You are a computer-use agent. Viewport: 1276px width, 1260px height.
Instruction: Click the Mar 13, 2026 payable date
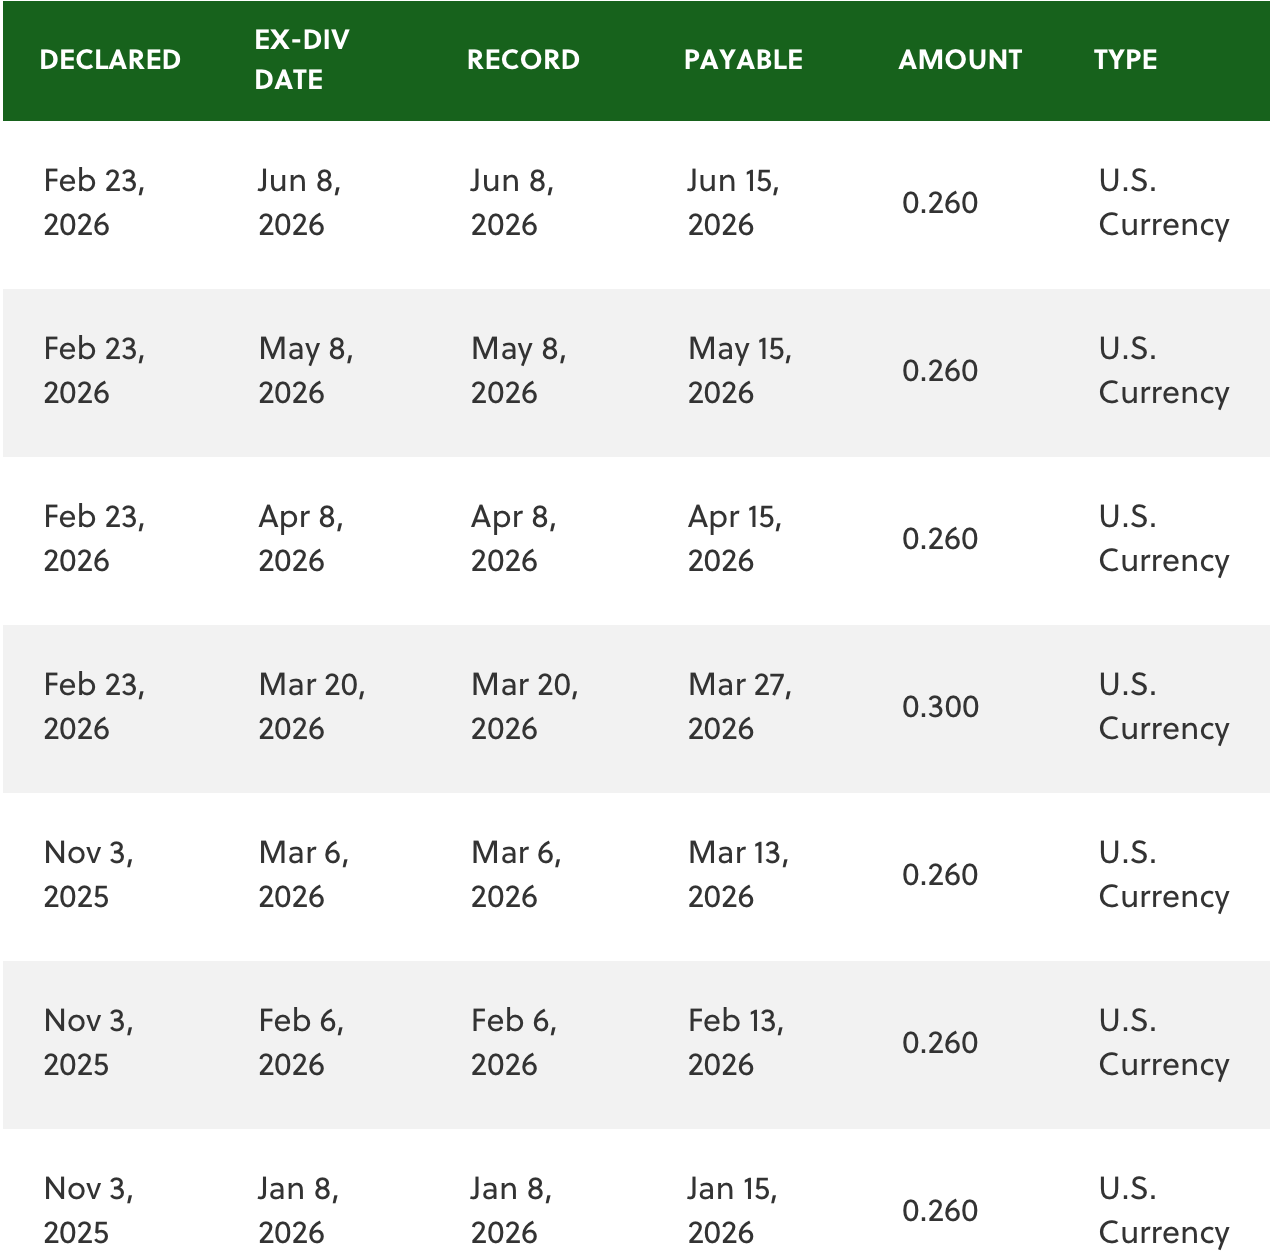tap(738, 875)
